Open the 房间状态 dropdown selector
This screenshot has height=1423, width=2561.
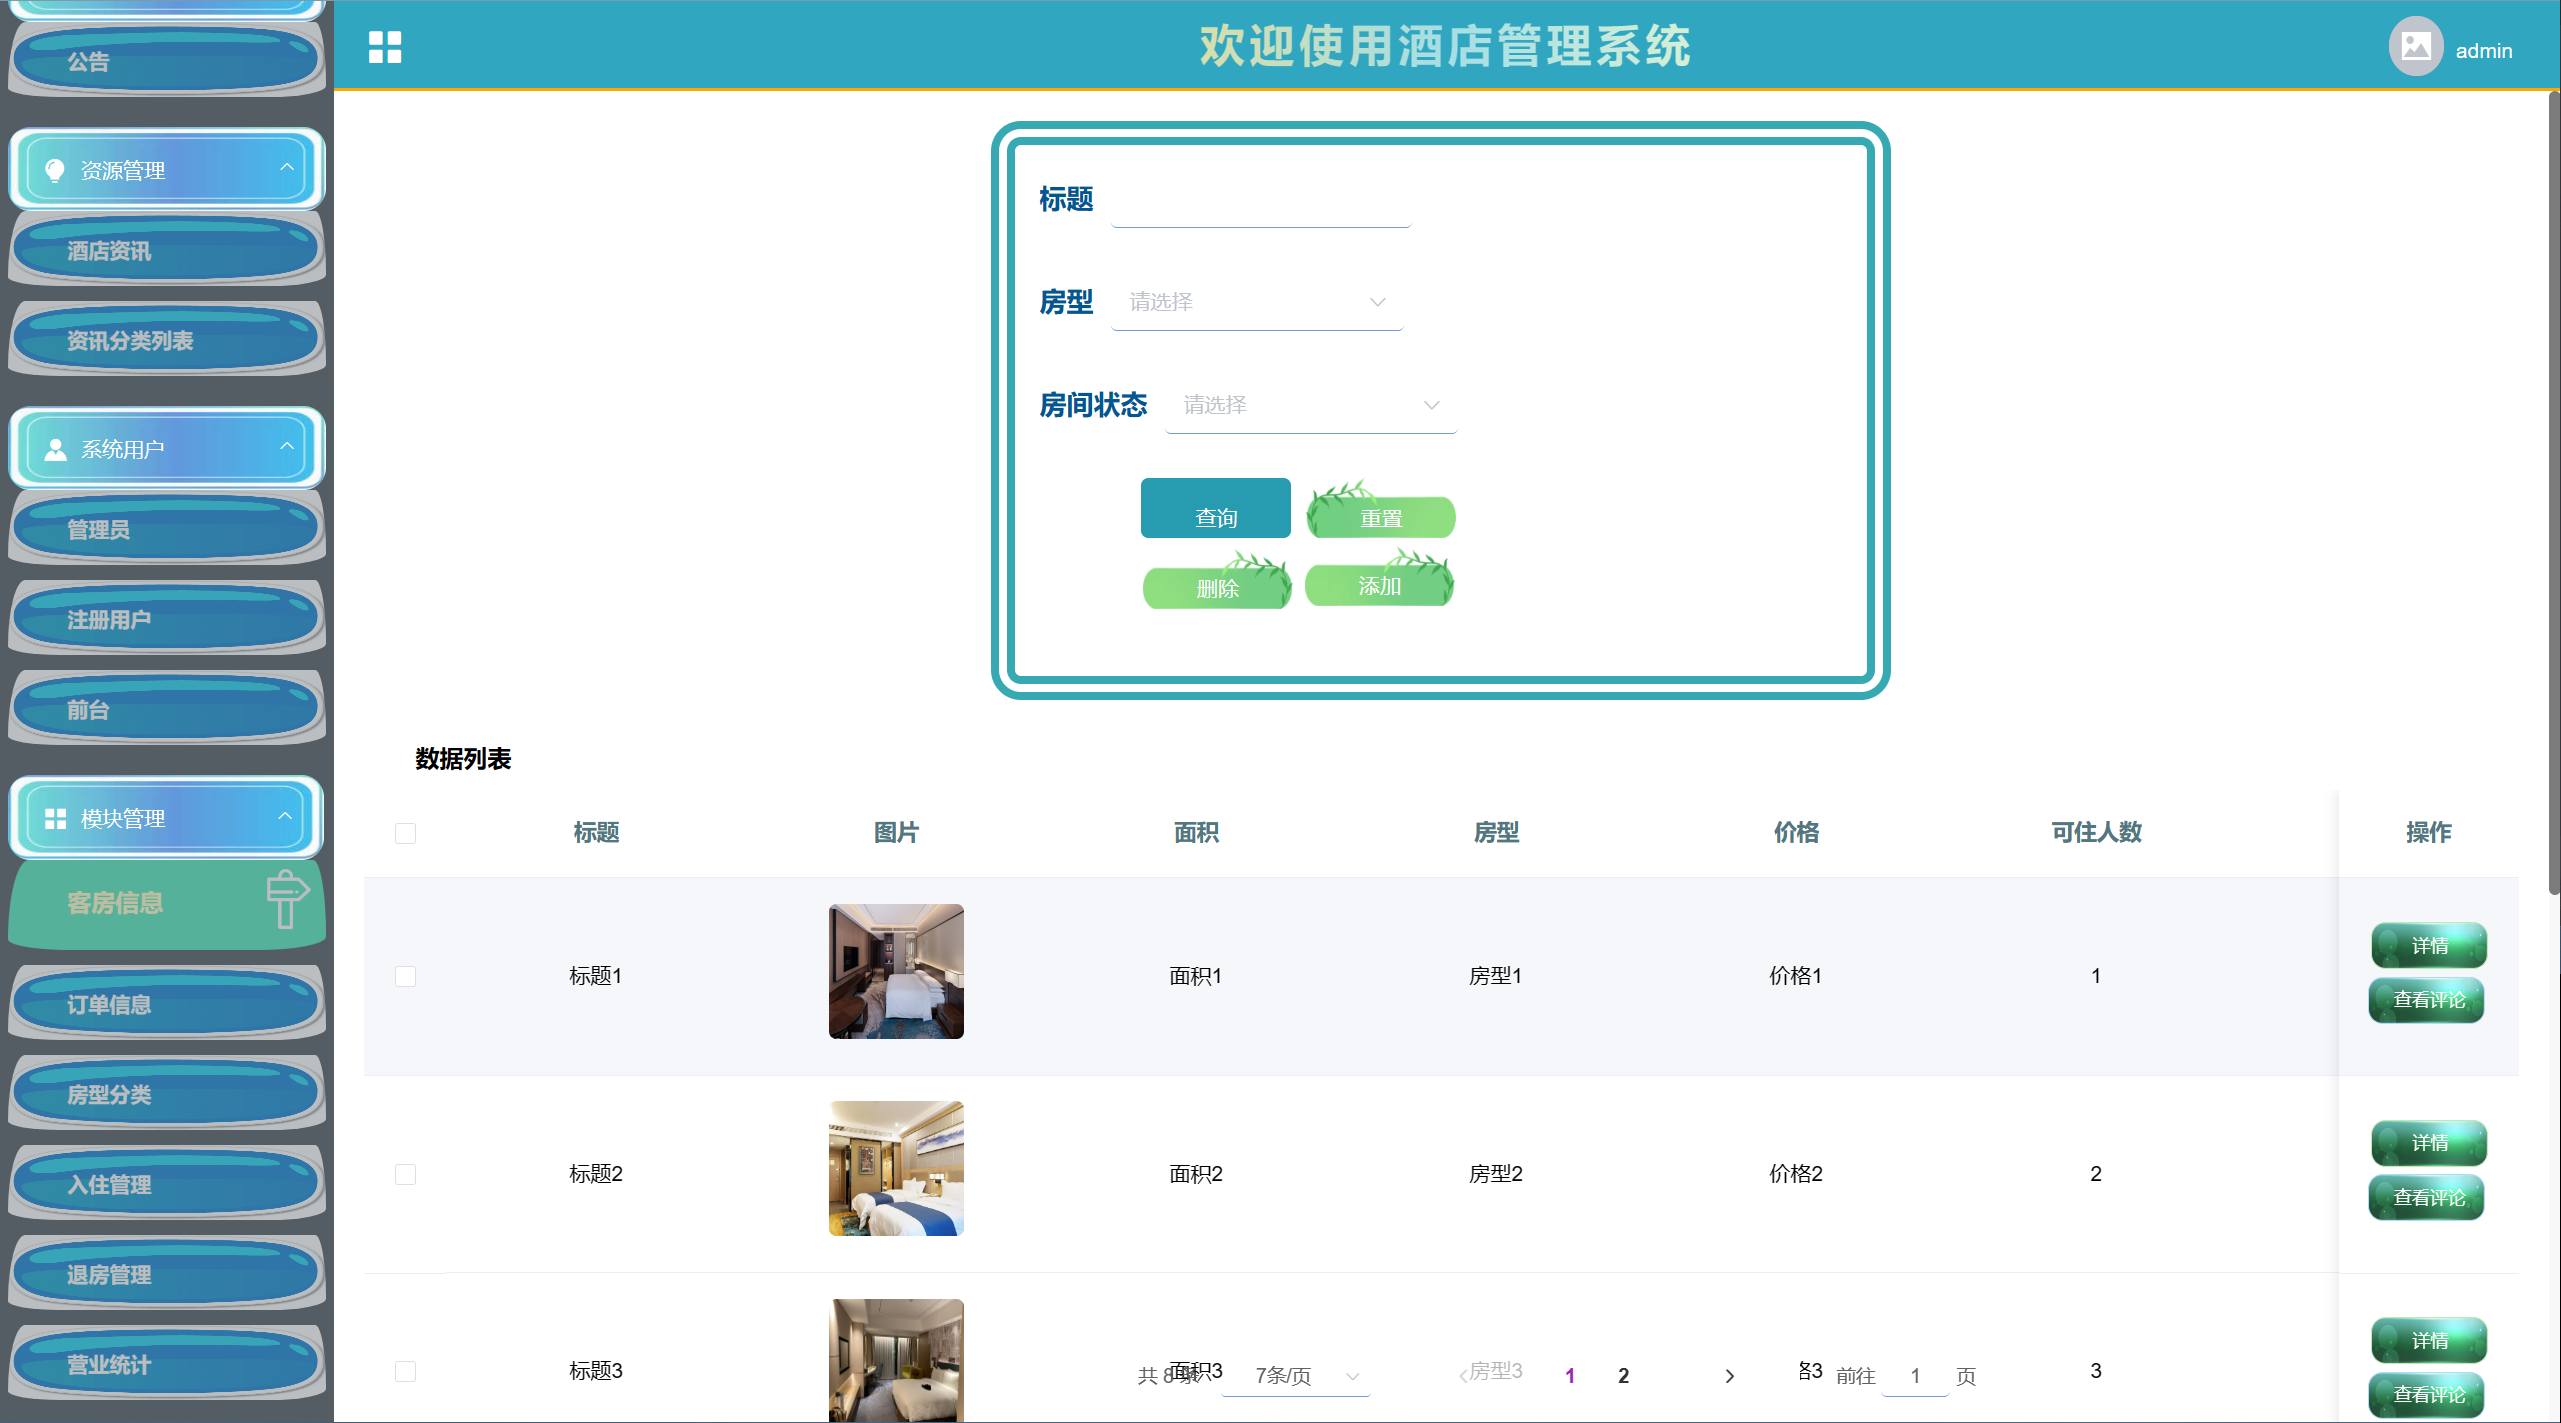pos(1310,405)
